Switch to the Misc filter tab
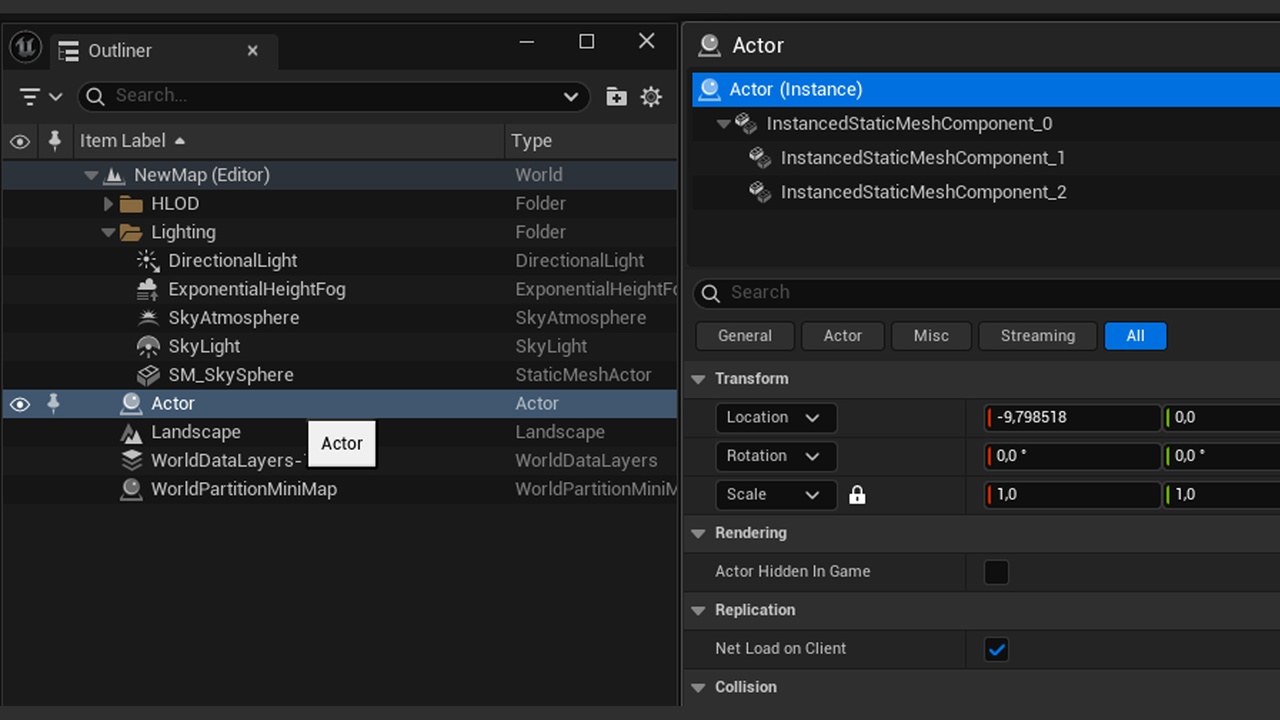Viewport: 1280px width, 720px height. [931, 336]
